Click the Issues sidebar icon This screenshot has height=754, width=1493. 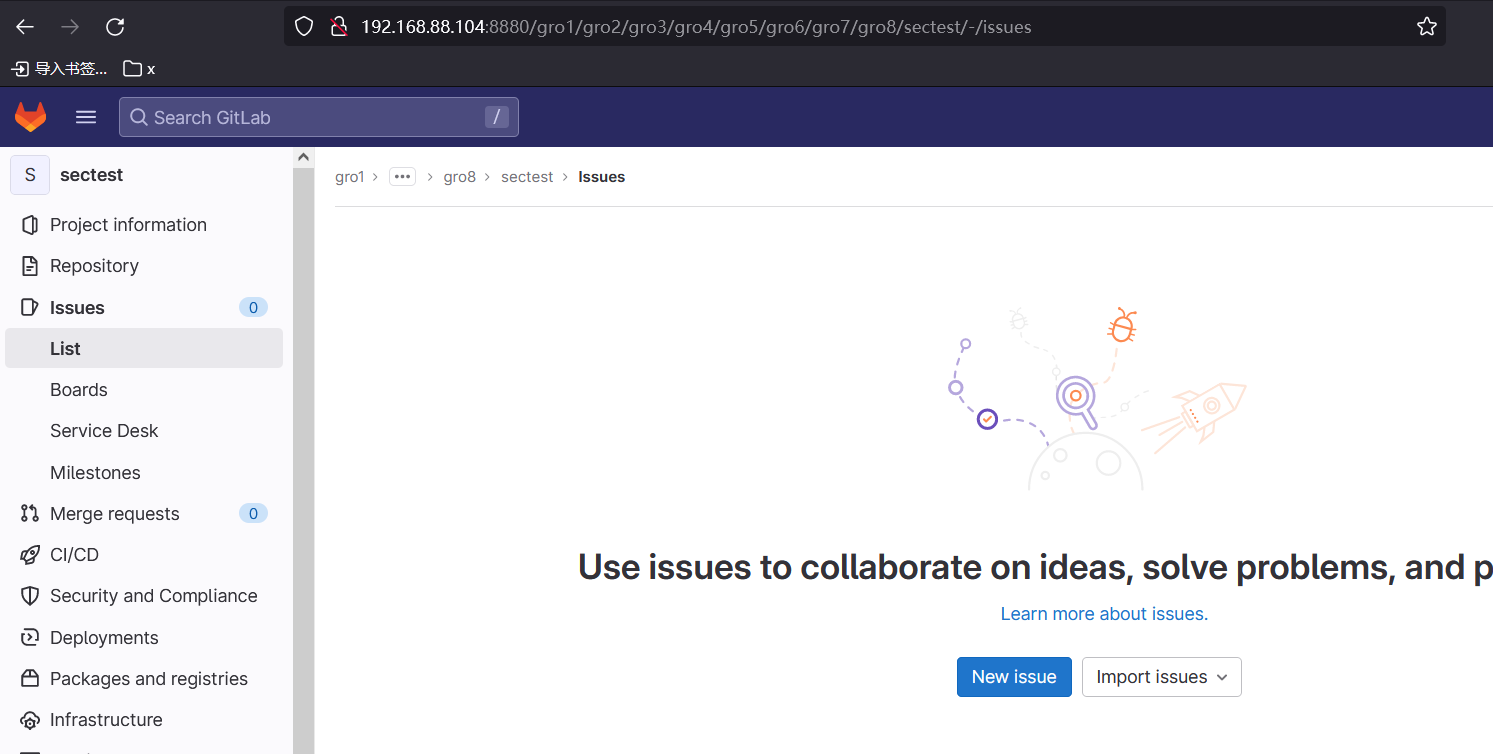point(30,308)
